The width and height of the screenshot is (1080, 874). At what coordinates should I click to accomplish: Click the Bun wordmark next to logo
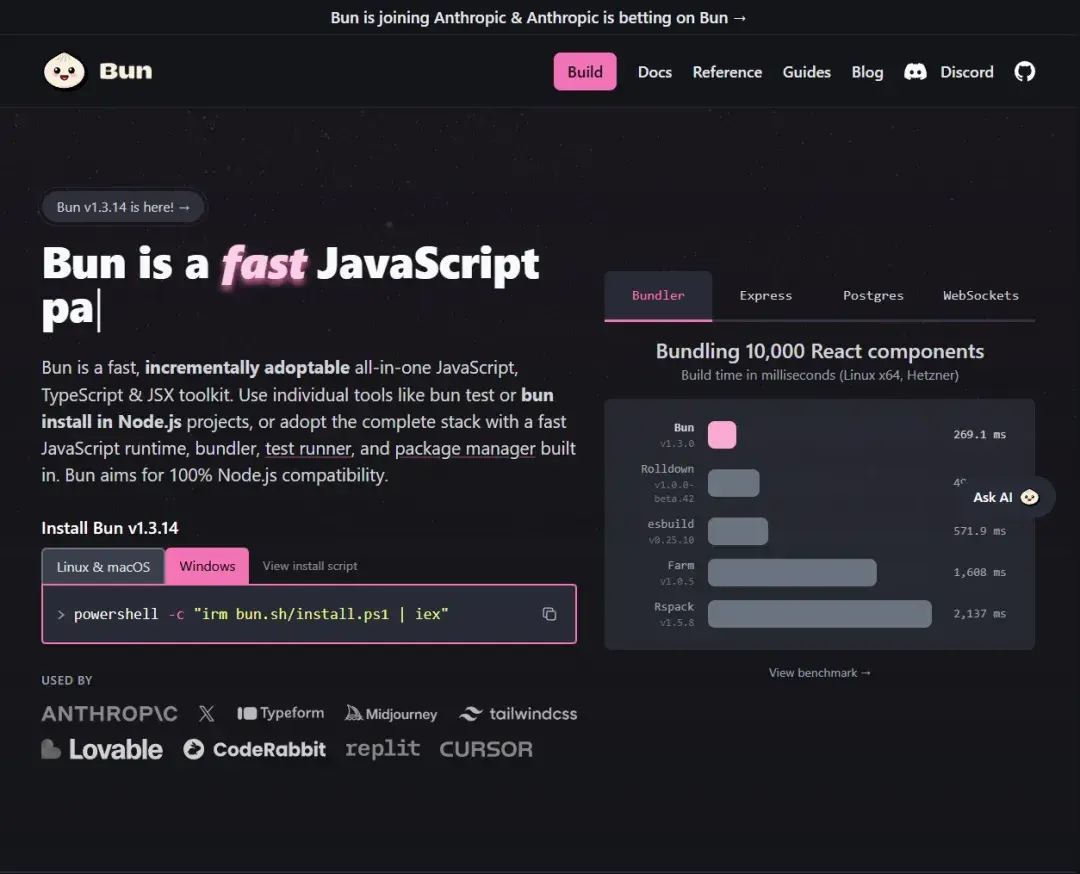pyautogui.click(x=125, y=71)
